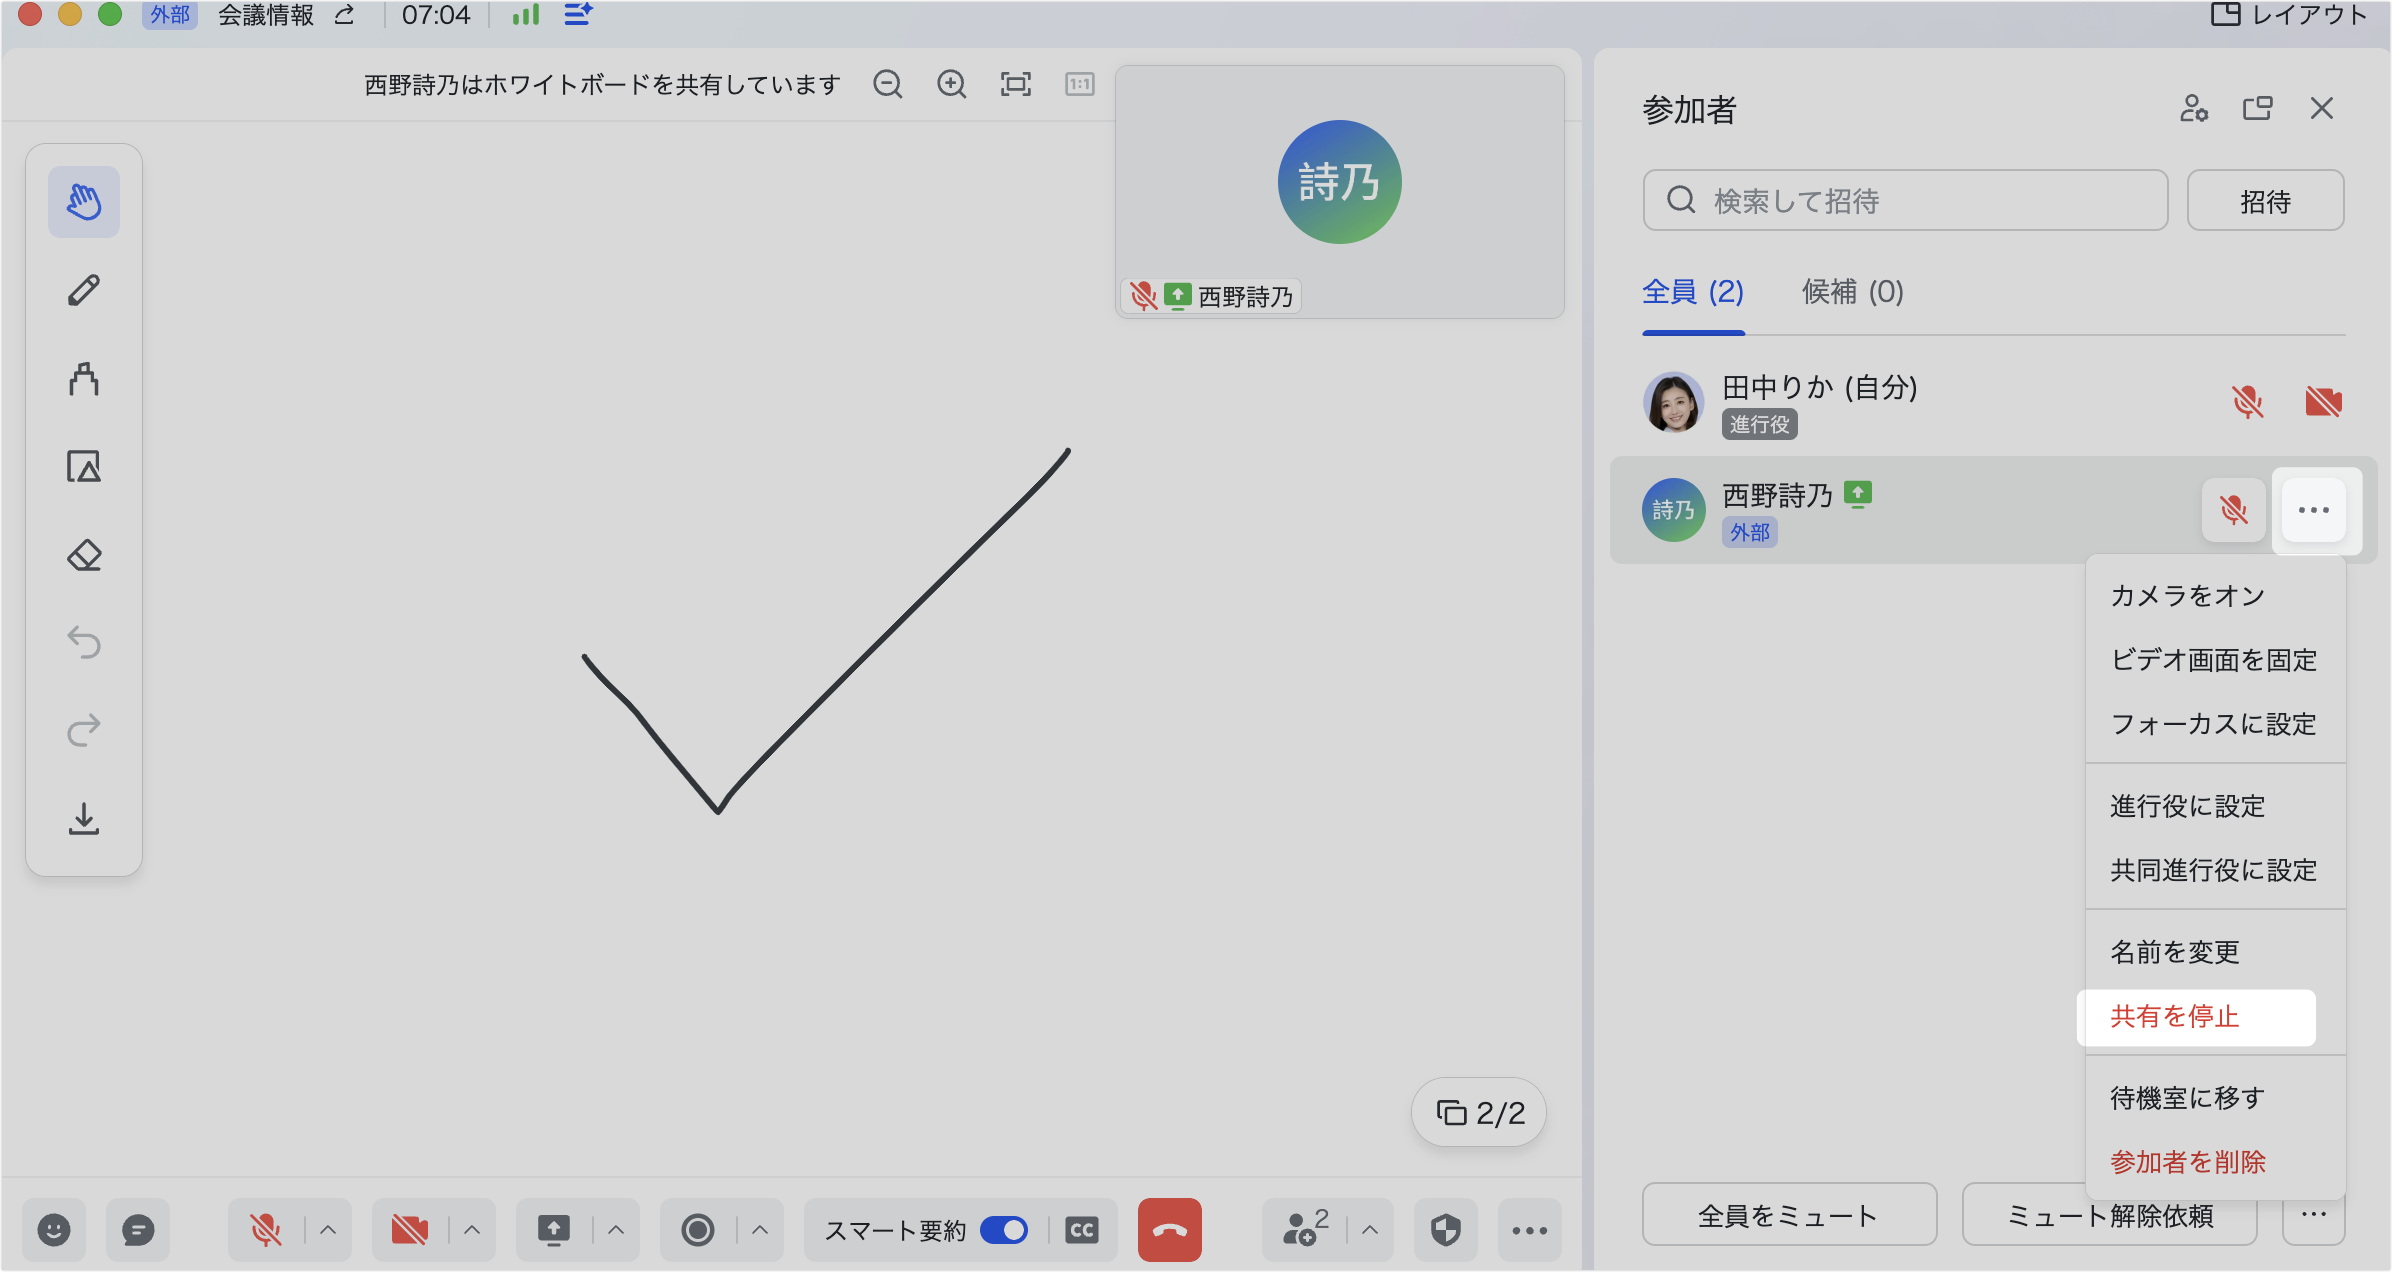The image size is (2392, 1272).
Task: Click the 全員をミュート button
Action: click(x=1788, y=1215)
